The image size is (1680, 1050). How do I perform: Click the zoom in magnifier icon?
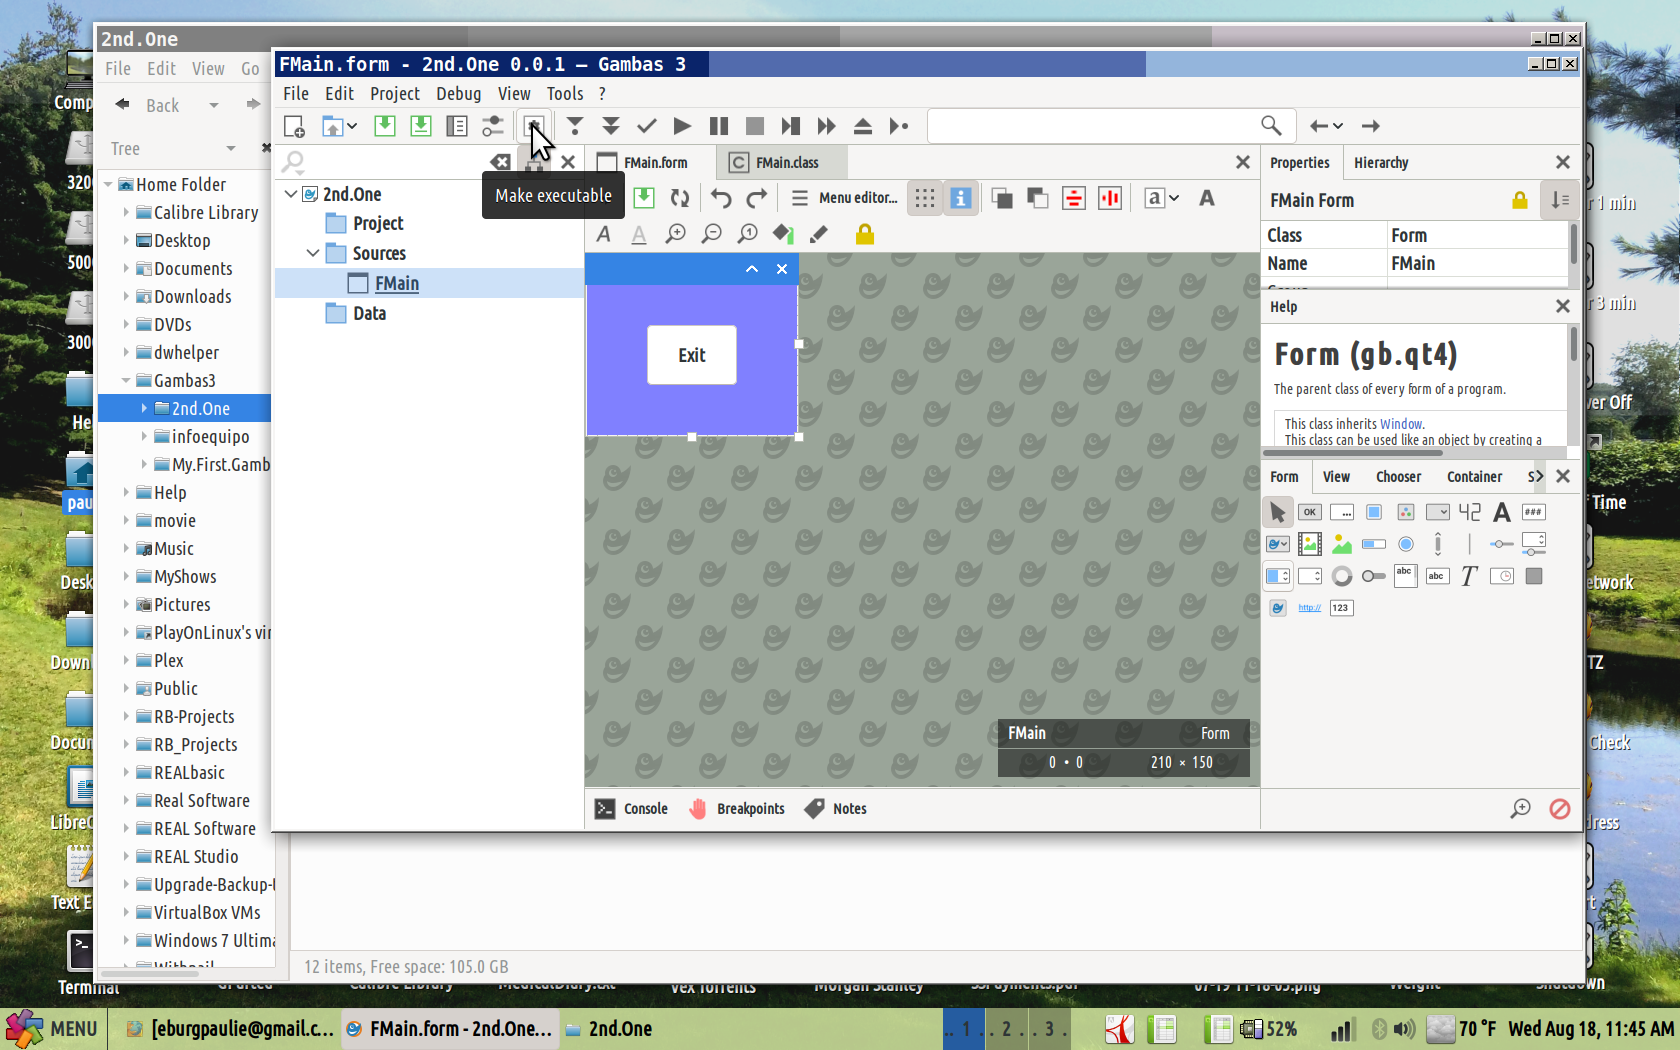676,234
